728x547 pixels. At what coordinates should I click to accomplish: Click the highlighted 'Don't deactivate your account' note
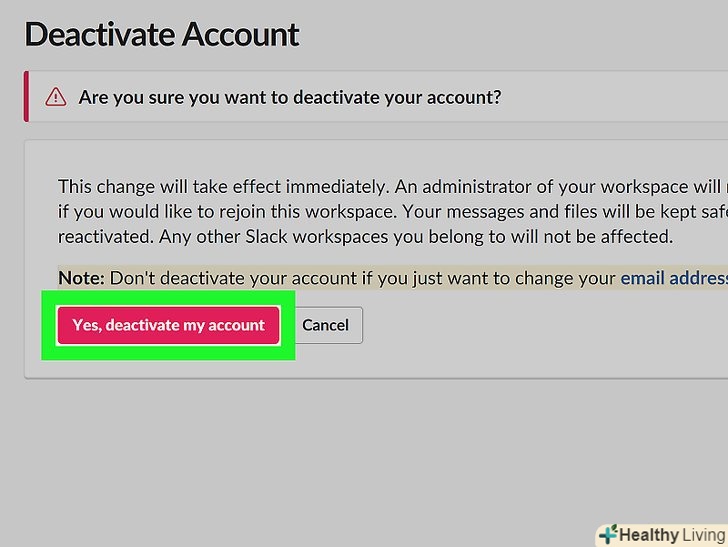coord(360,278)
